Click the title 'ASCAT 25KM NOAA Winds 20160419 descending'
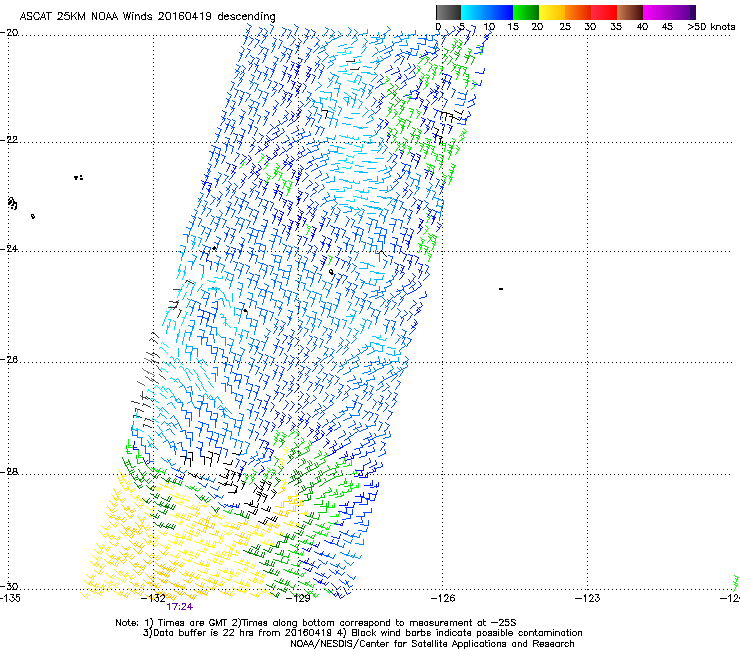The height and width of the screenshot is (650, 740). click(147, 17)
